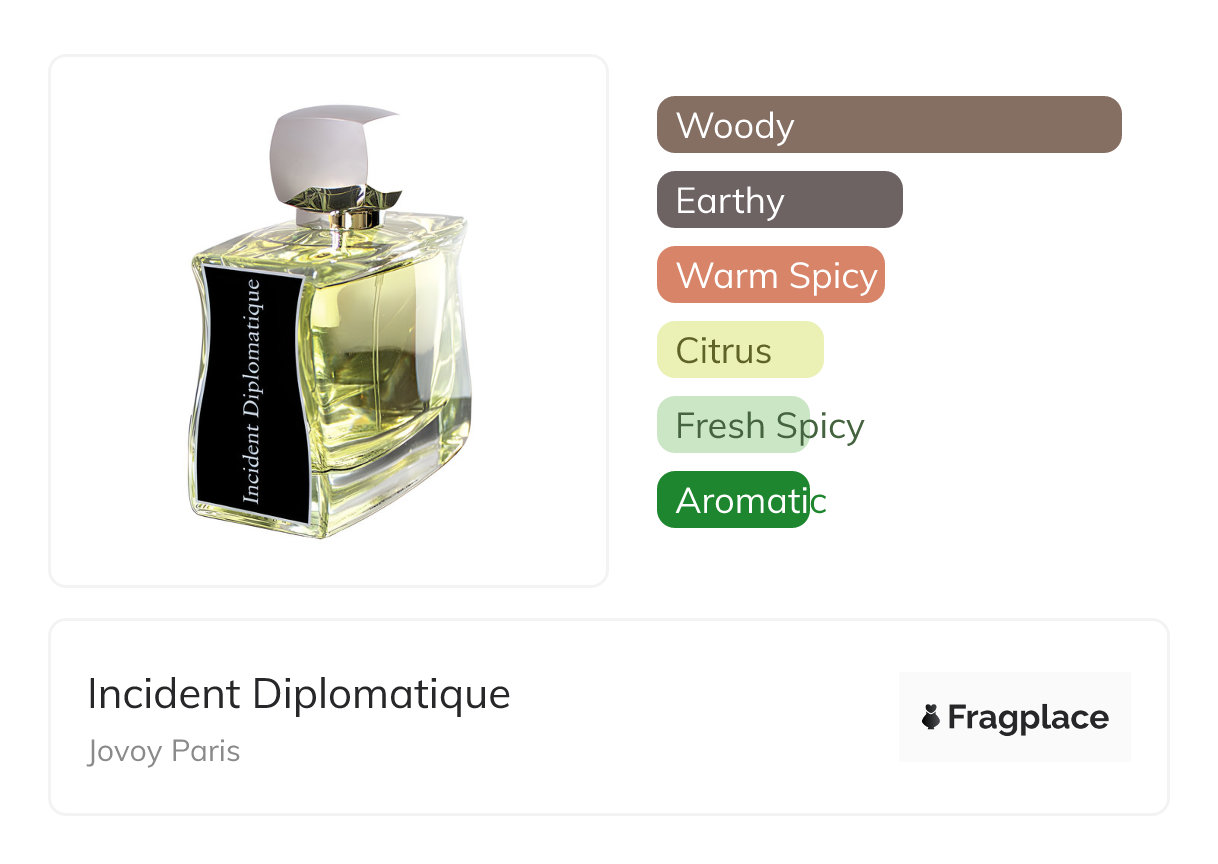Click the Incident Diplomatique title

click(299, 694)
